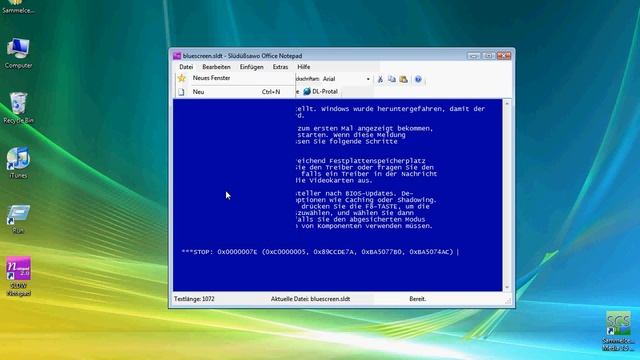640x360 pixels.
Task: Open the Extras menu
Action: (280, 67)
